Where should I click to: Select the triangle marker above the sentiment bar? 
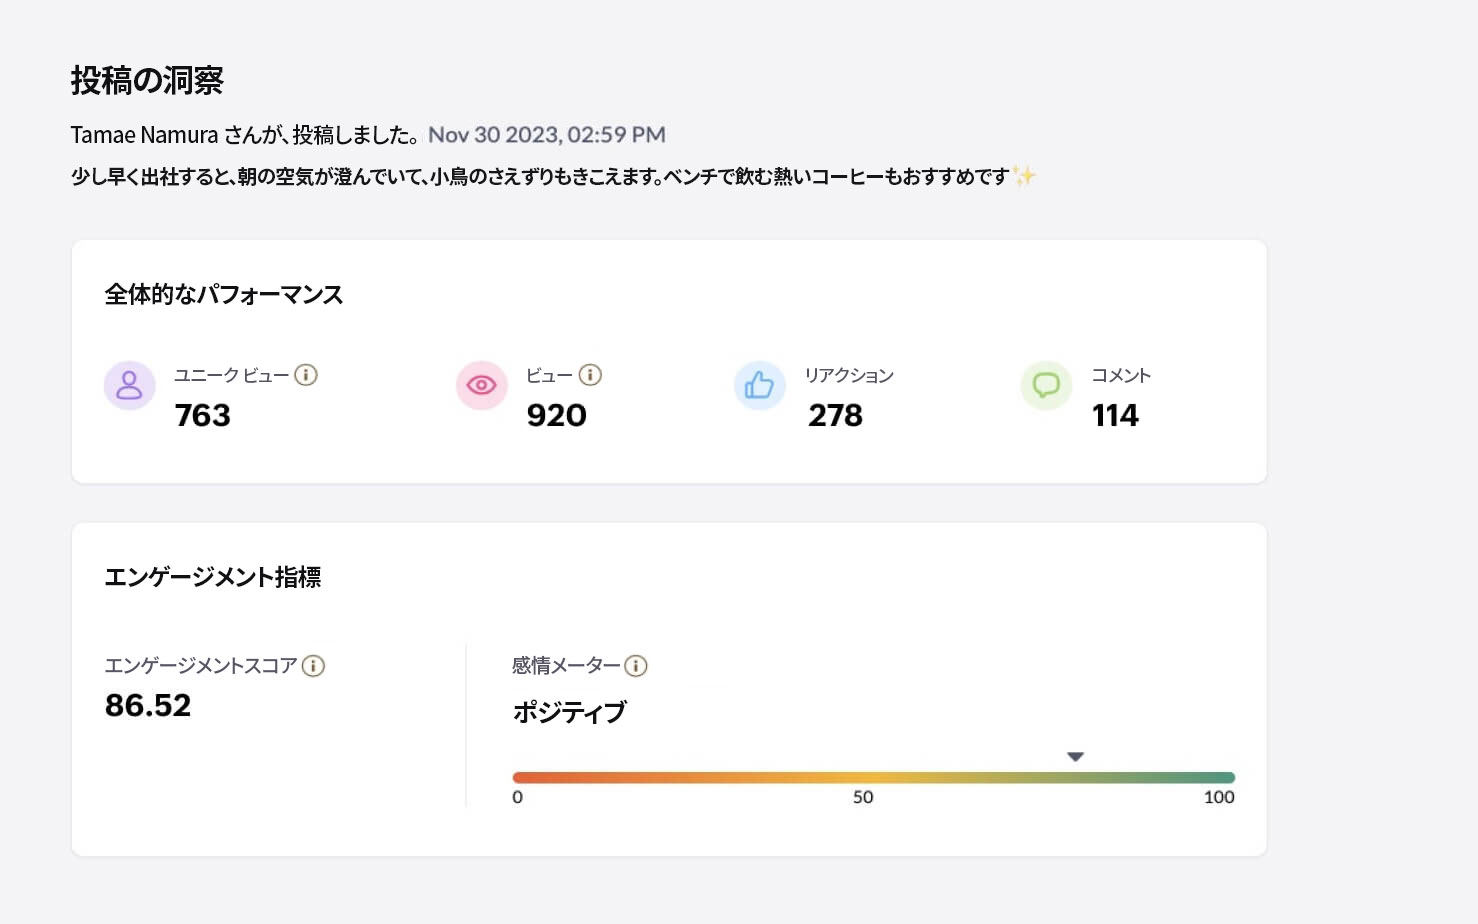1075,757
